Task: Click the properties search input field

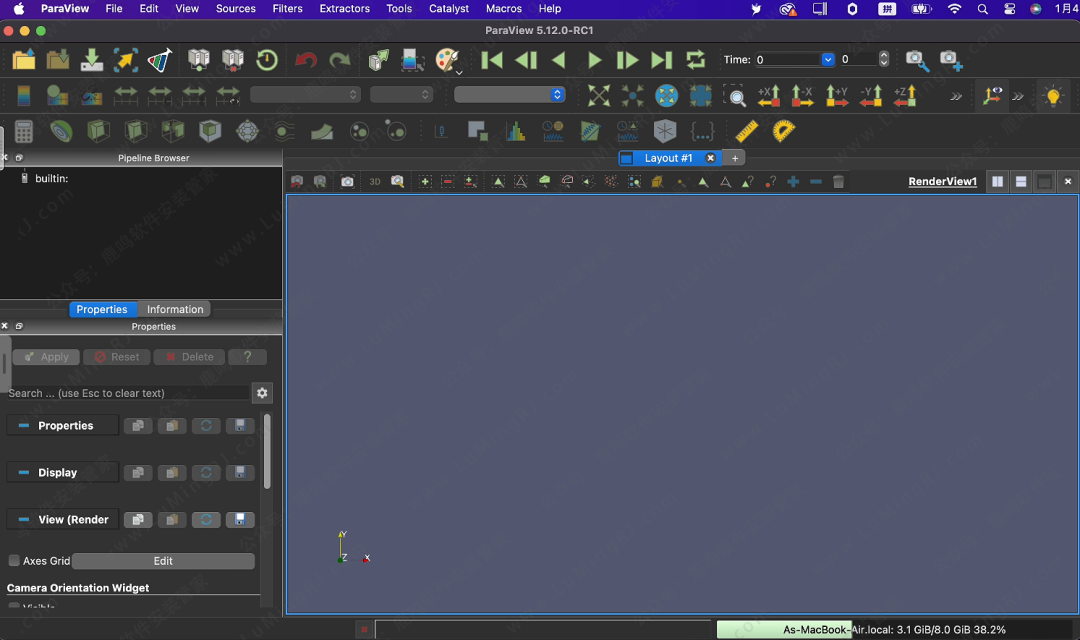Action: point(126,393)
